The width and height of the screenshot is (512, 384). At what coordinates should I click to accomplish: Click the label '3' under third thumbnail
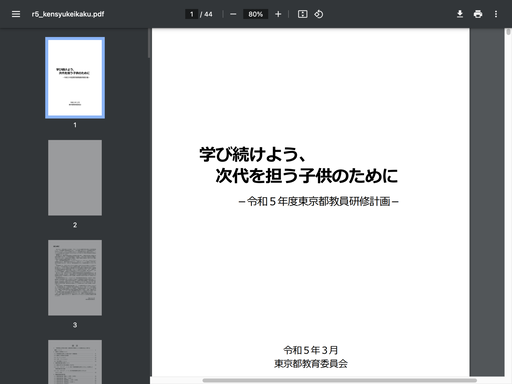[75, 325]
